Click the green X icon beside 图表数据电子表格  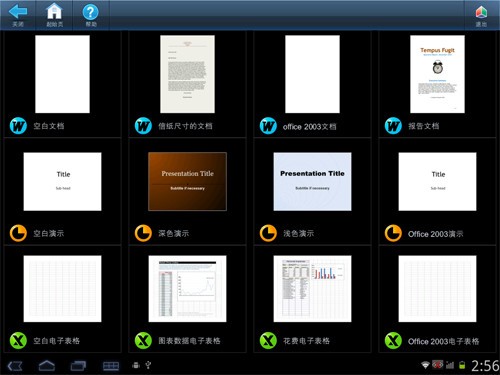[143, 341]
